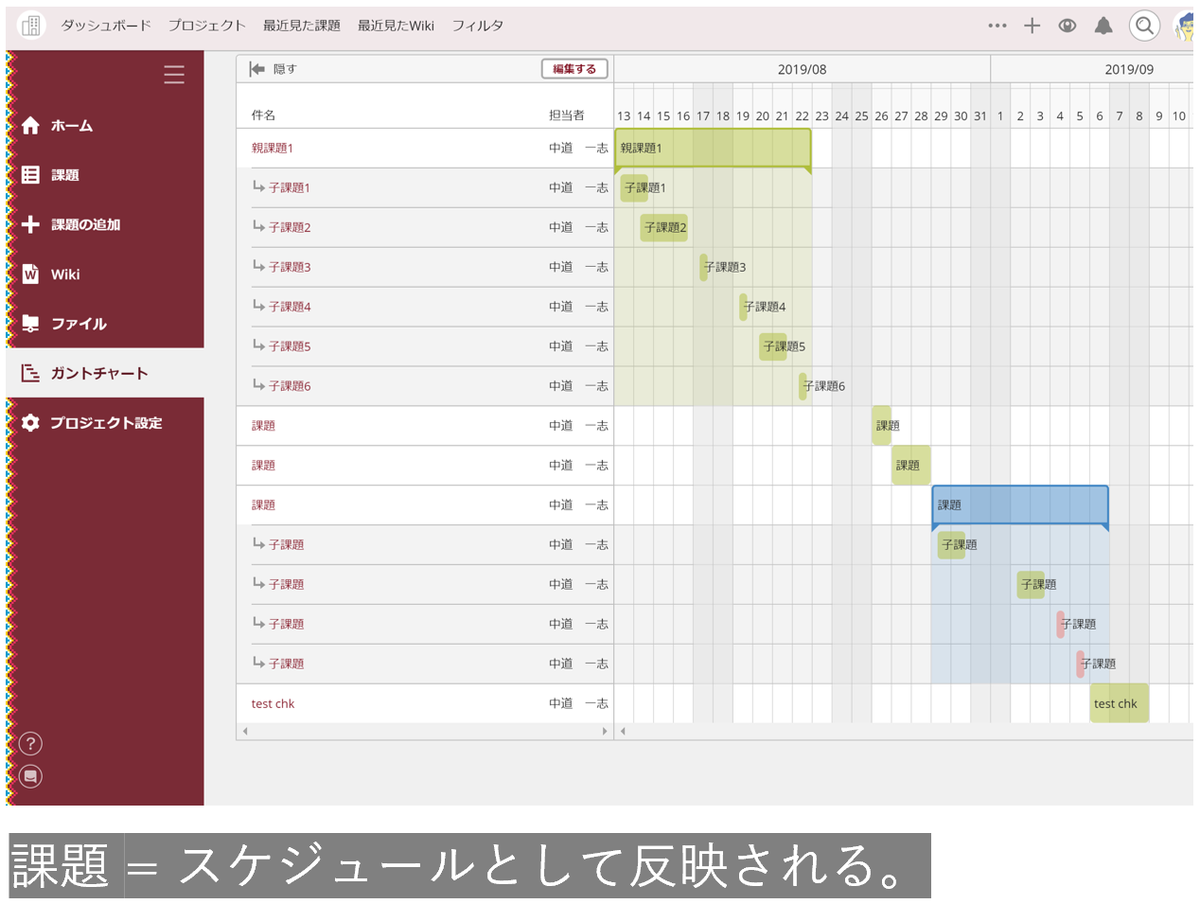Click the Backlog logo icon

[x=32, y=26]
